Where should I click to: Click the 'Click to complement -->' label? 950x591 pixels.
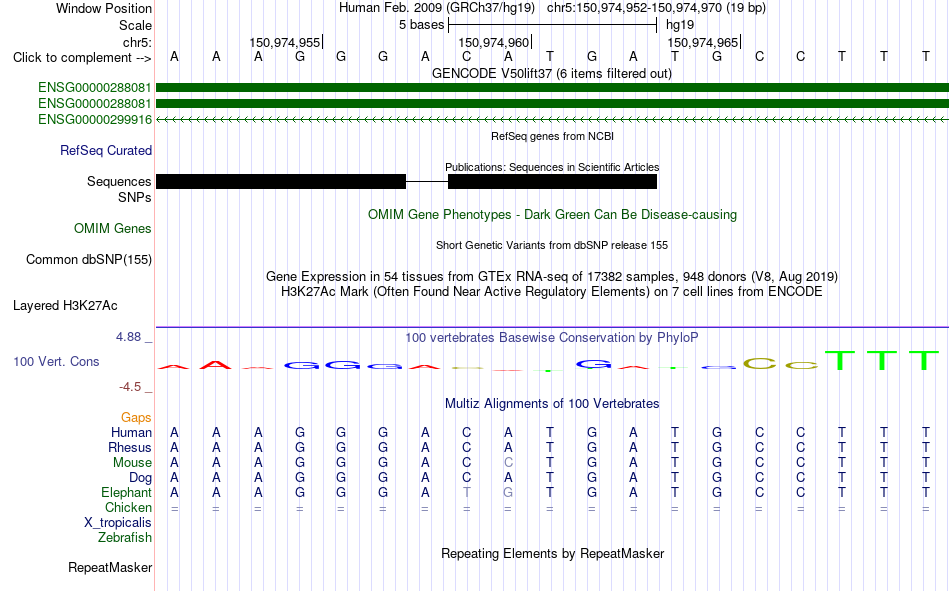tap(82, 58)
